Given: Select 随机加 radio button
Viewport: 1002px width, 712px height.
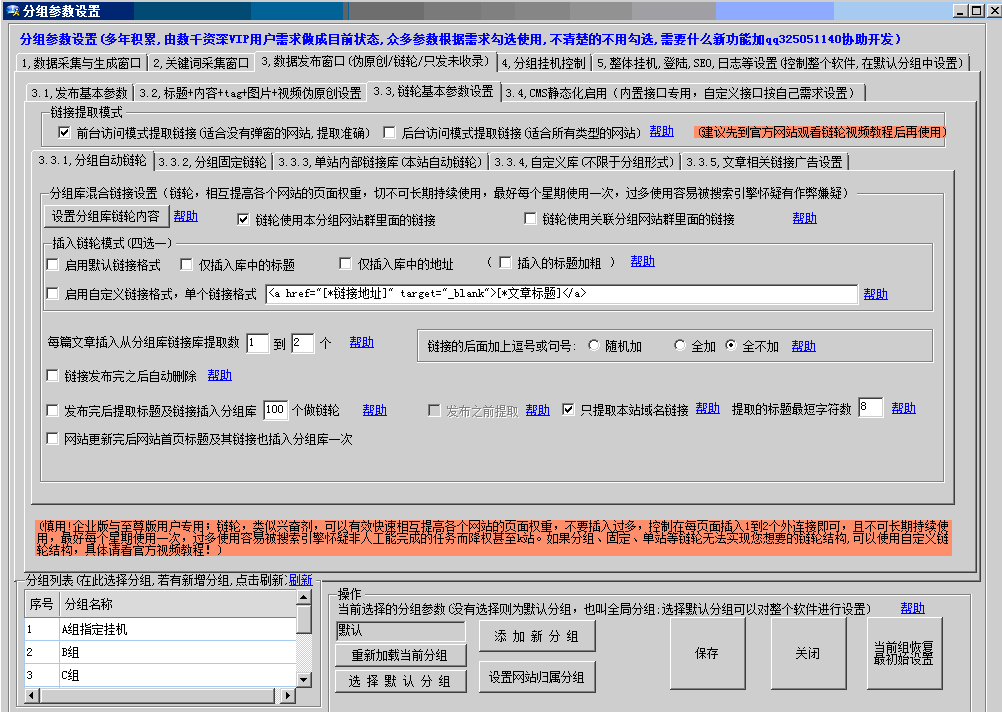Looking at the screenshot, I should pos(594,345).
